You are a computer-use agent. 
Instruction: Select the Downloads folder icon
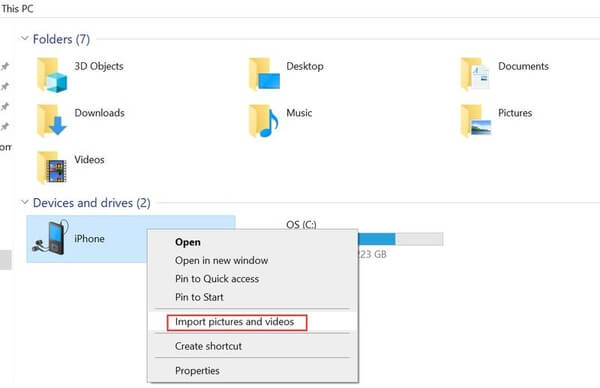(x=52, y=121)
